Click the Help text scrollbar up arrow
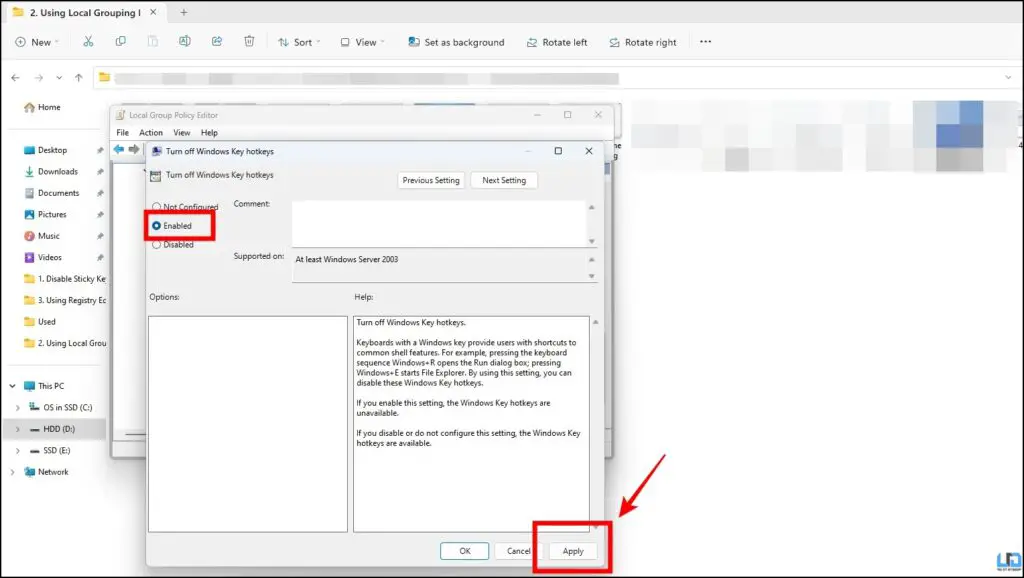 click(x=596, y=322)
